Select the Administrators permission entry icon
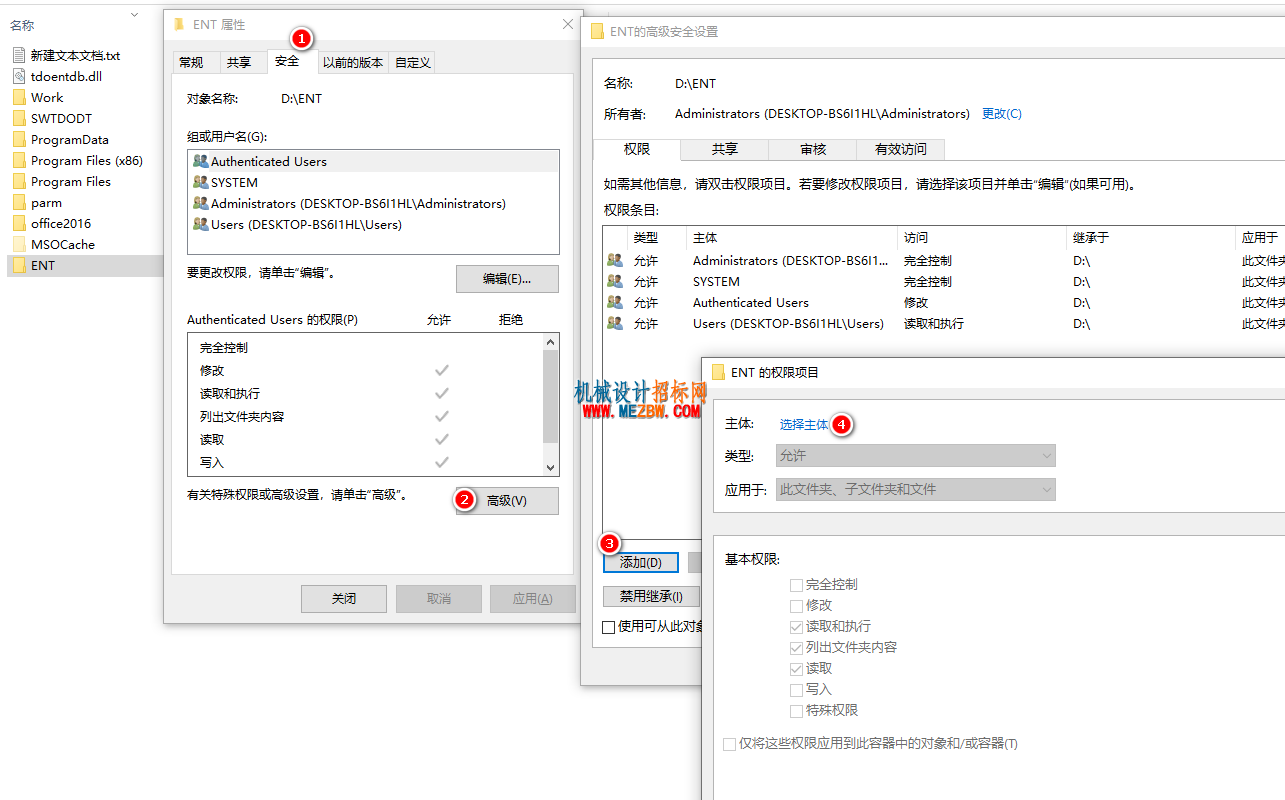This screenshot has height=800, width=1285. (x=614, y=260)
